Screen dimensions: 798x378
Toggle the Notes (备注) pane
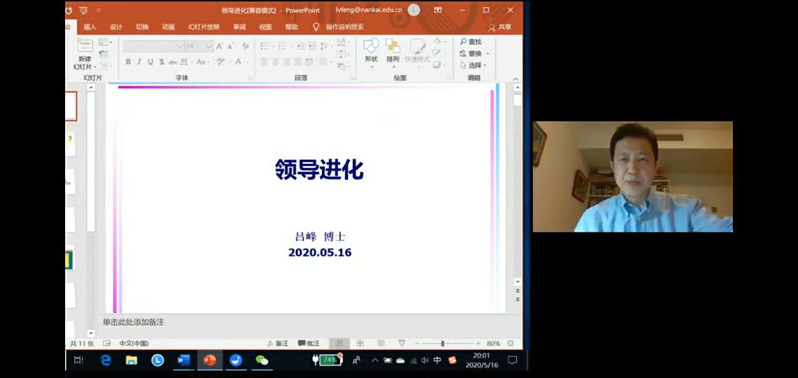(278, 343)
